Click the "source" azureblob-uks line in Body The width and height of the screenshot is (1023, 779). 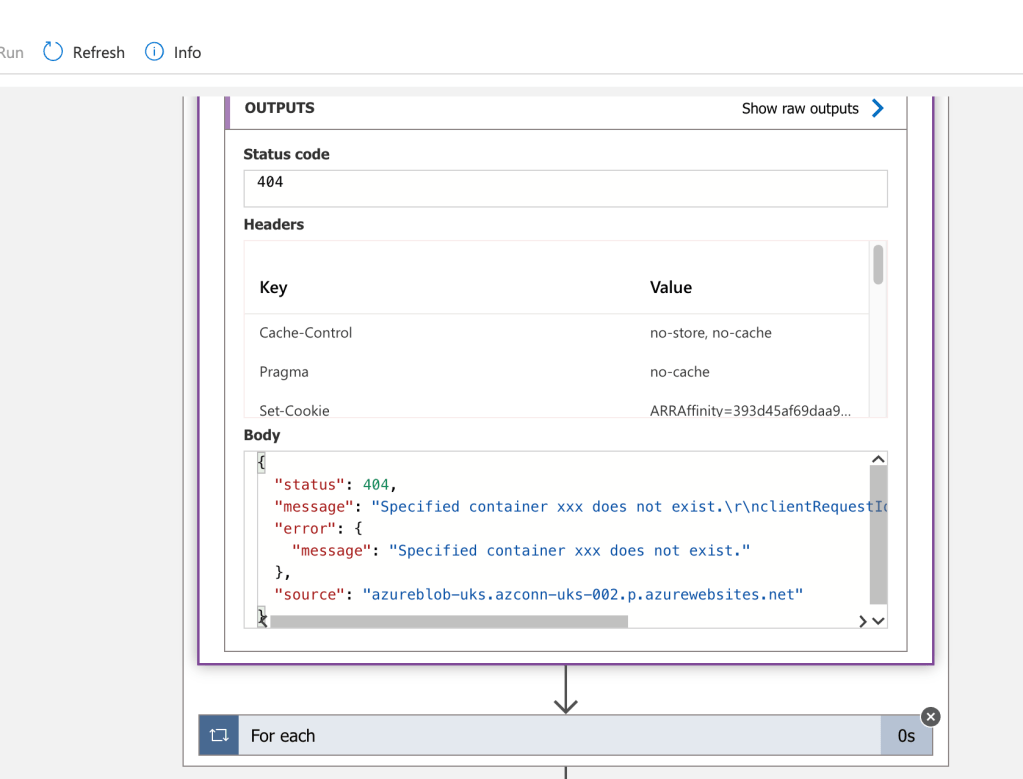pos(539,594)
